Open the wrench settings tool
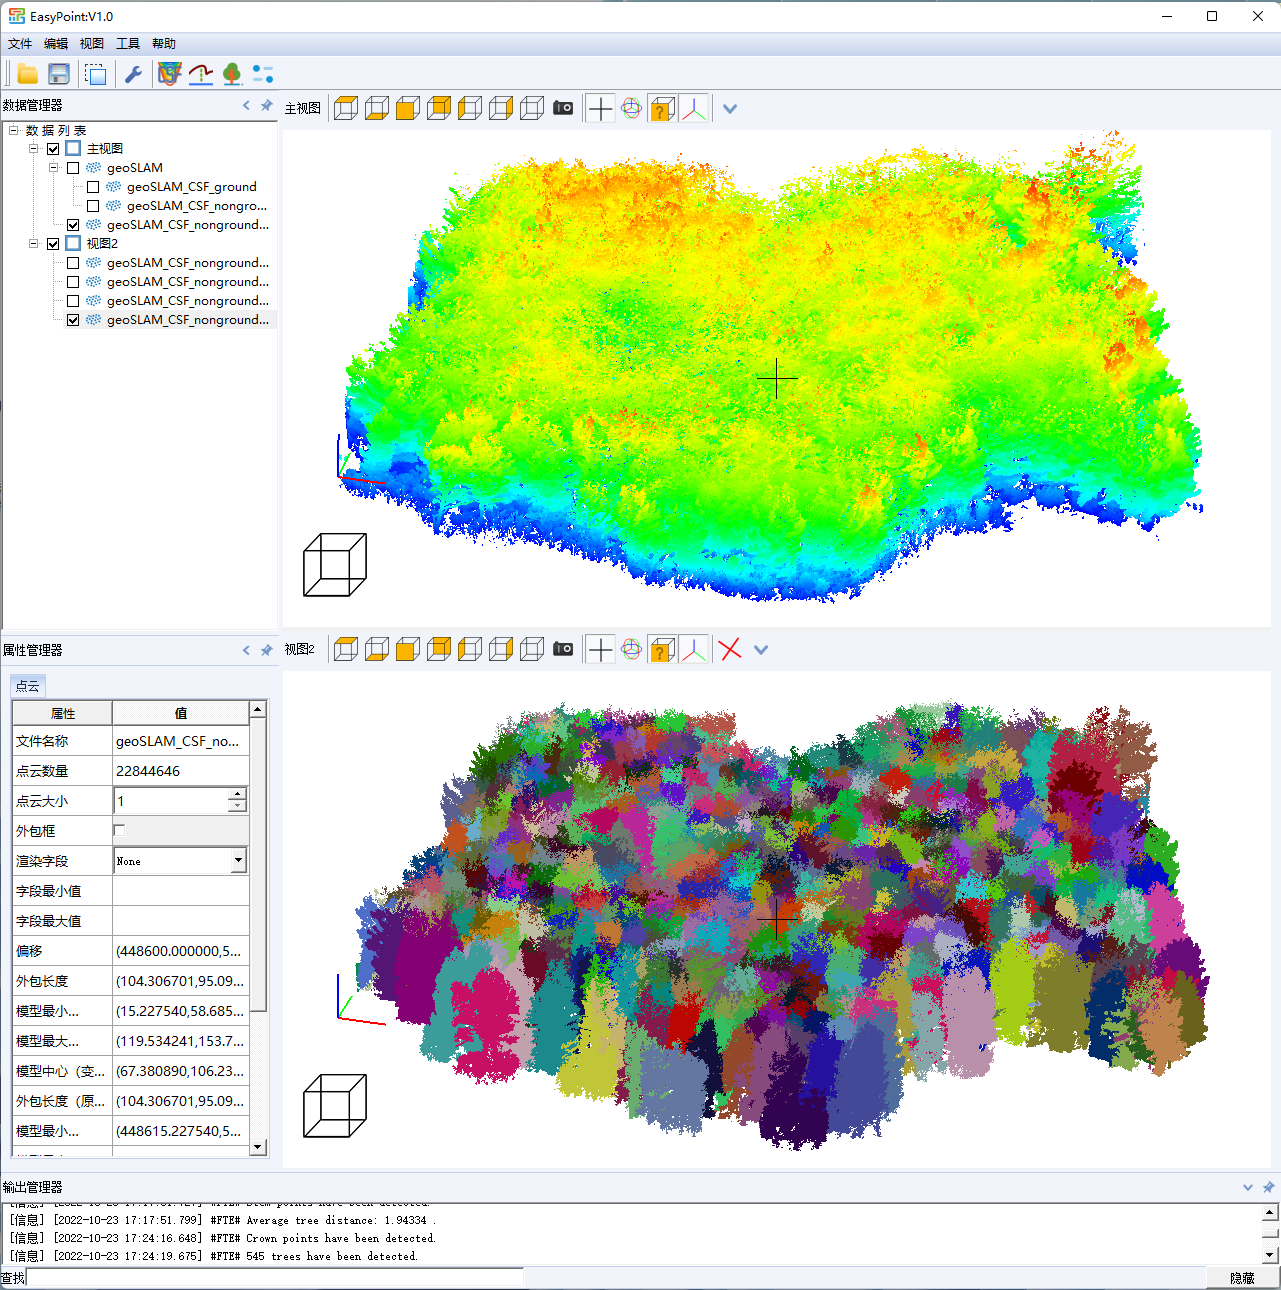 point(133,74)
